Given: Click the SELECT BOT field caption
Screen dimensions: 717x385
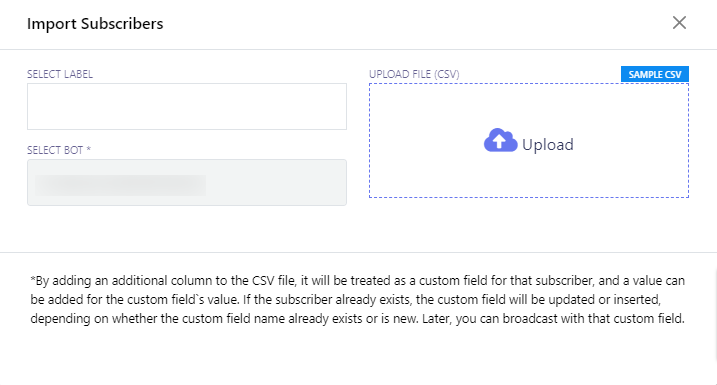Looking at the screenshot, I should pos(55,150).
